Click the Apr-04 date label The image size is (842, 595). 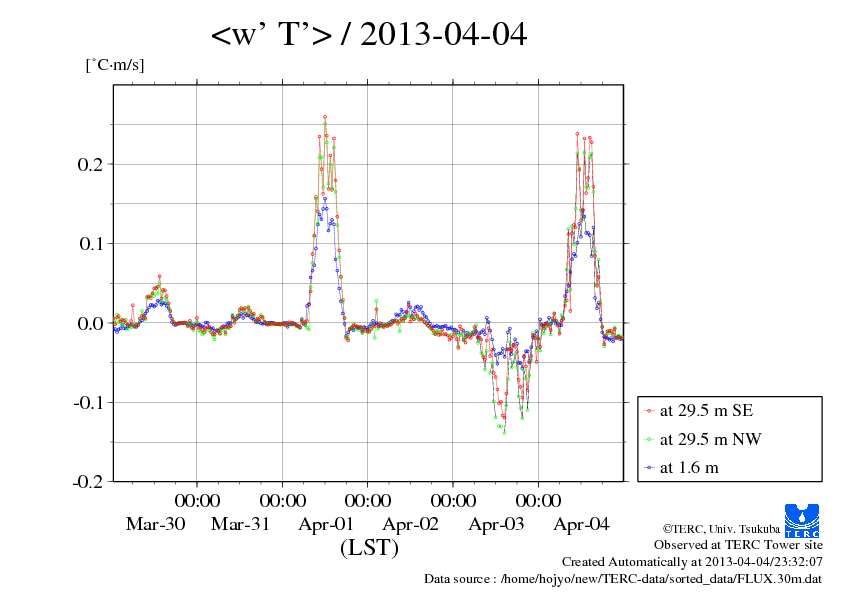582,524
